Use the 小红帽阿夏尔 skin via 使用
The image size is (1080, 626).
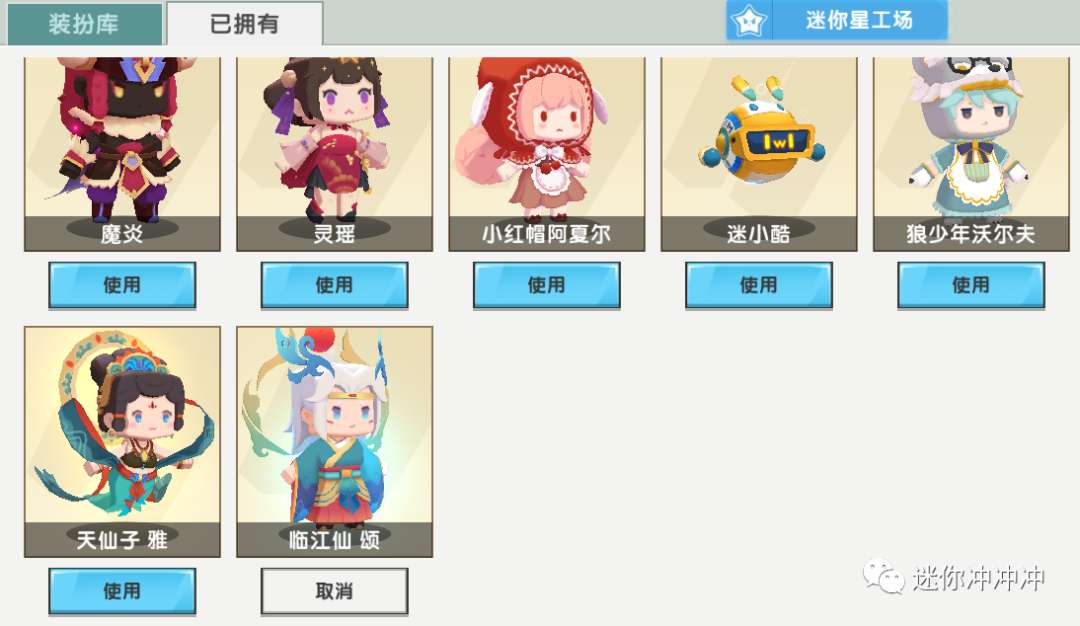tap(546, 285)
